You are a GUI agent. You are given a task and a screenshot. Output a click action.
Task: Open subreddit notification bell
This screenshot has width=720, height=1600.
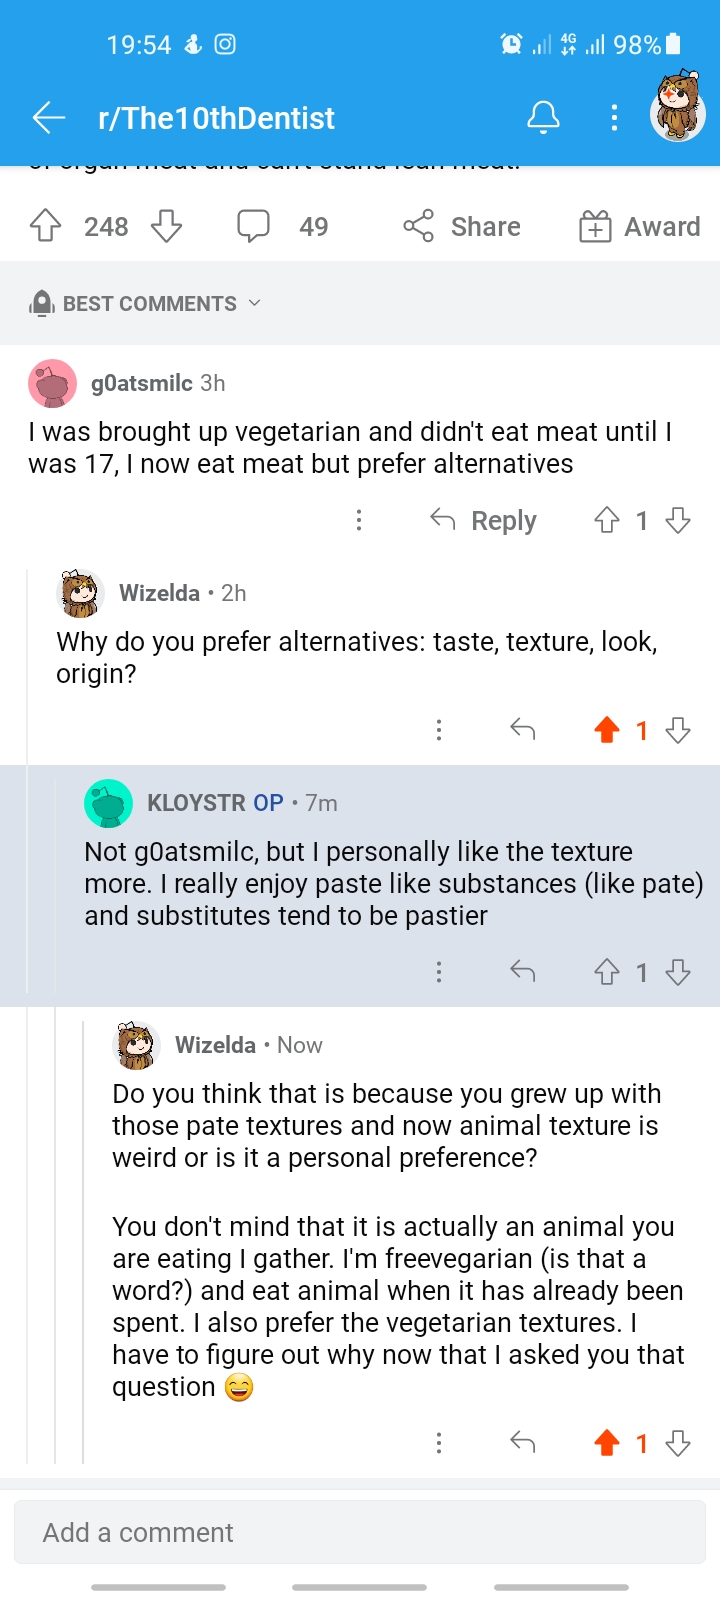(x=543, y=118)
